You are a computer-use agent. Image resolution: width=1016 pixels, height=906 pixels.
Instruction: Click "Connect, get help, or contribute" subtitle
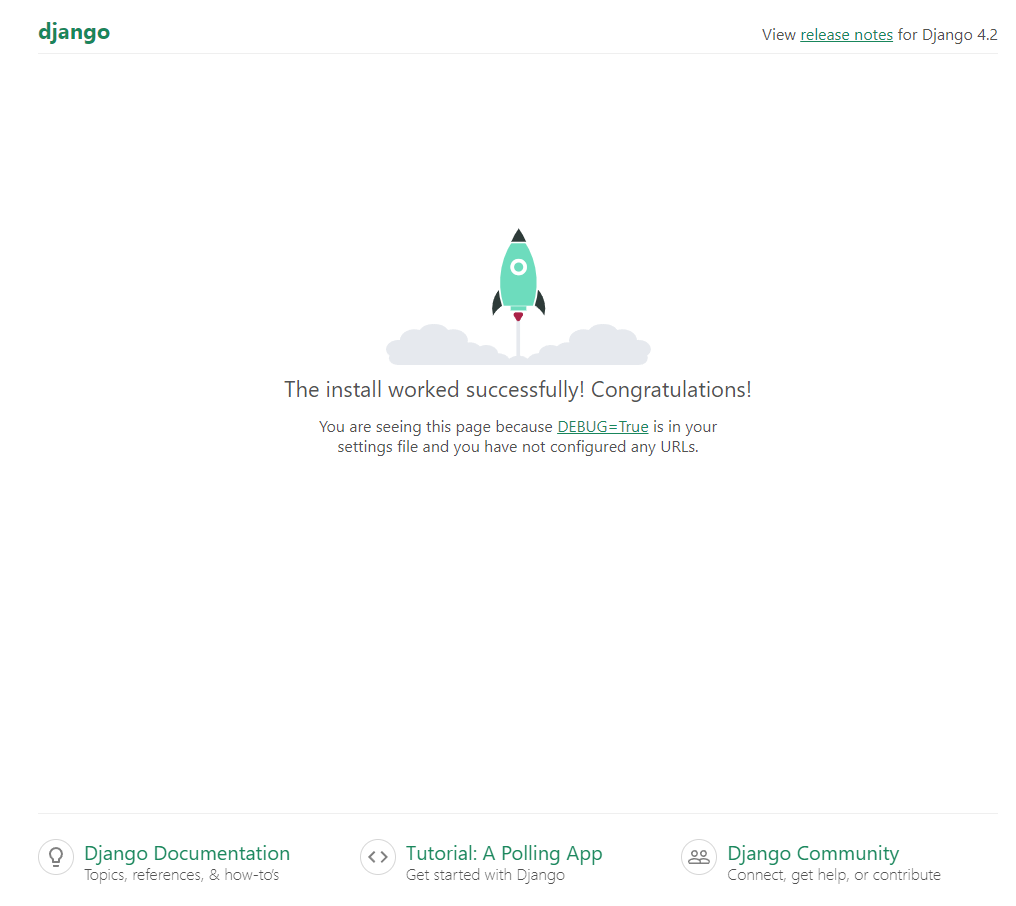834,875
